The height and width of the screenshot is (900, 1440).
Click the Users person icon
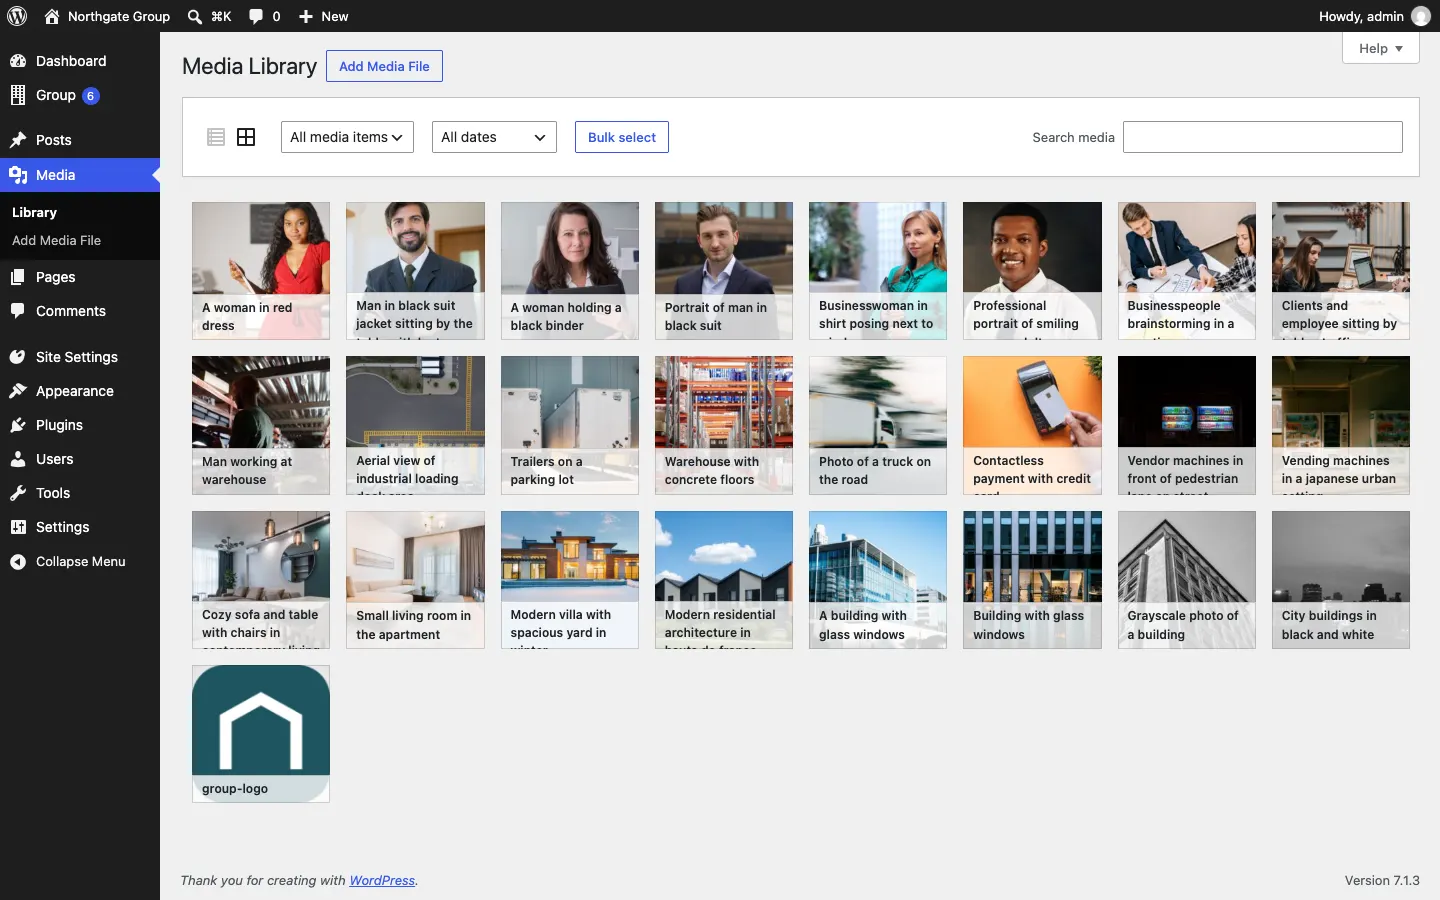pyautogui.click(x=18, y=459)
